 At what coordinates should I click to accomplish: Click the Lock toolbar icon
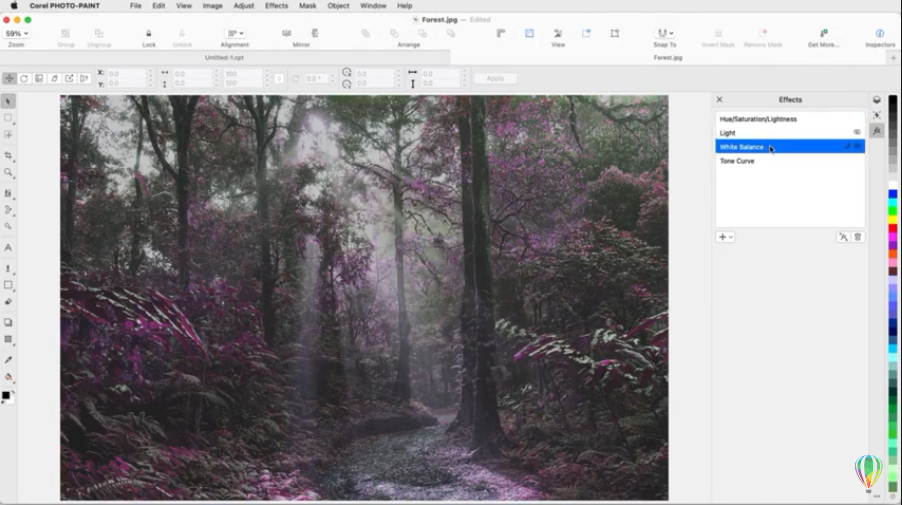pyautogui.click(x=148, y=33)
